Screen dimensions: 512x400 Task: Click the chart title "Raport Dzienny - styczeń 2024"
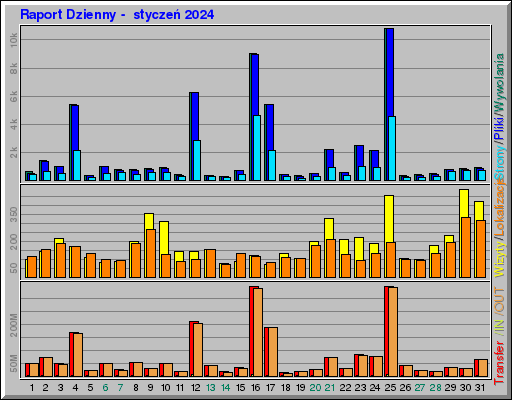point(117,15)
